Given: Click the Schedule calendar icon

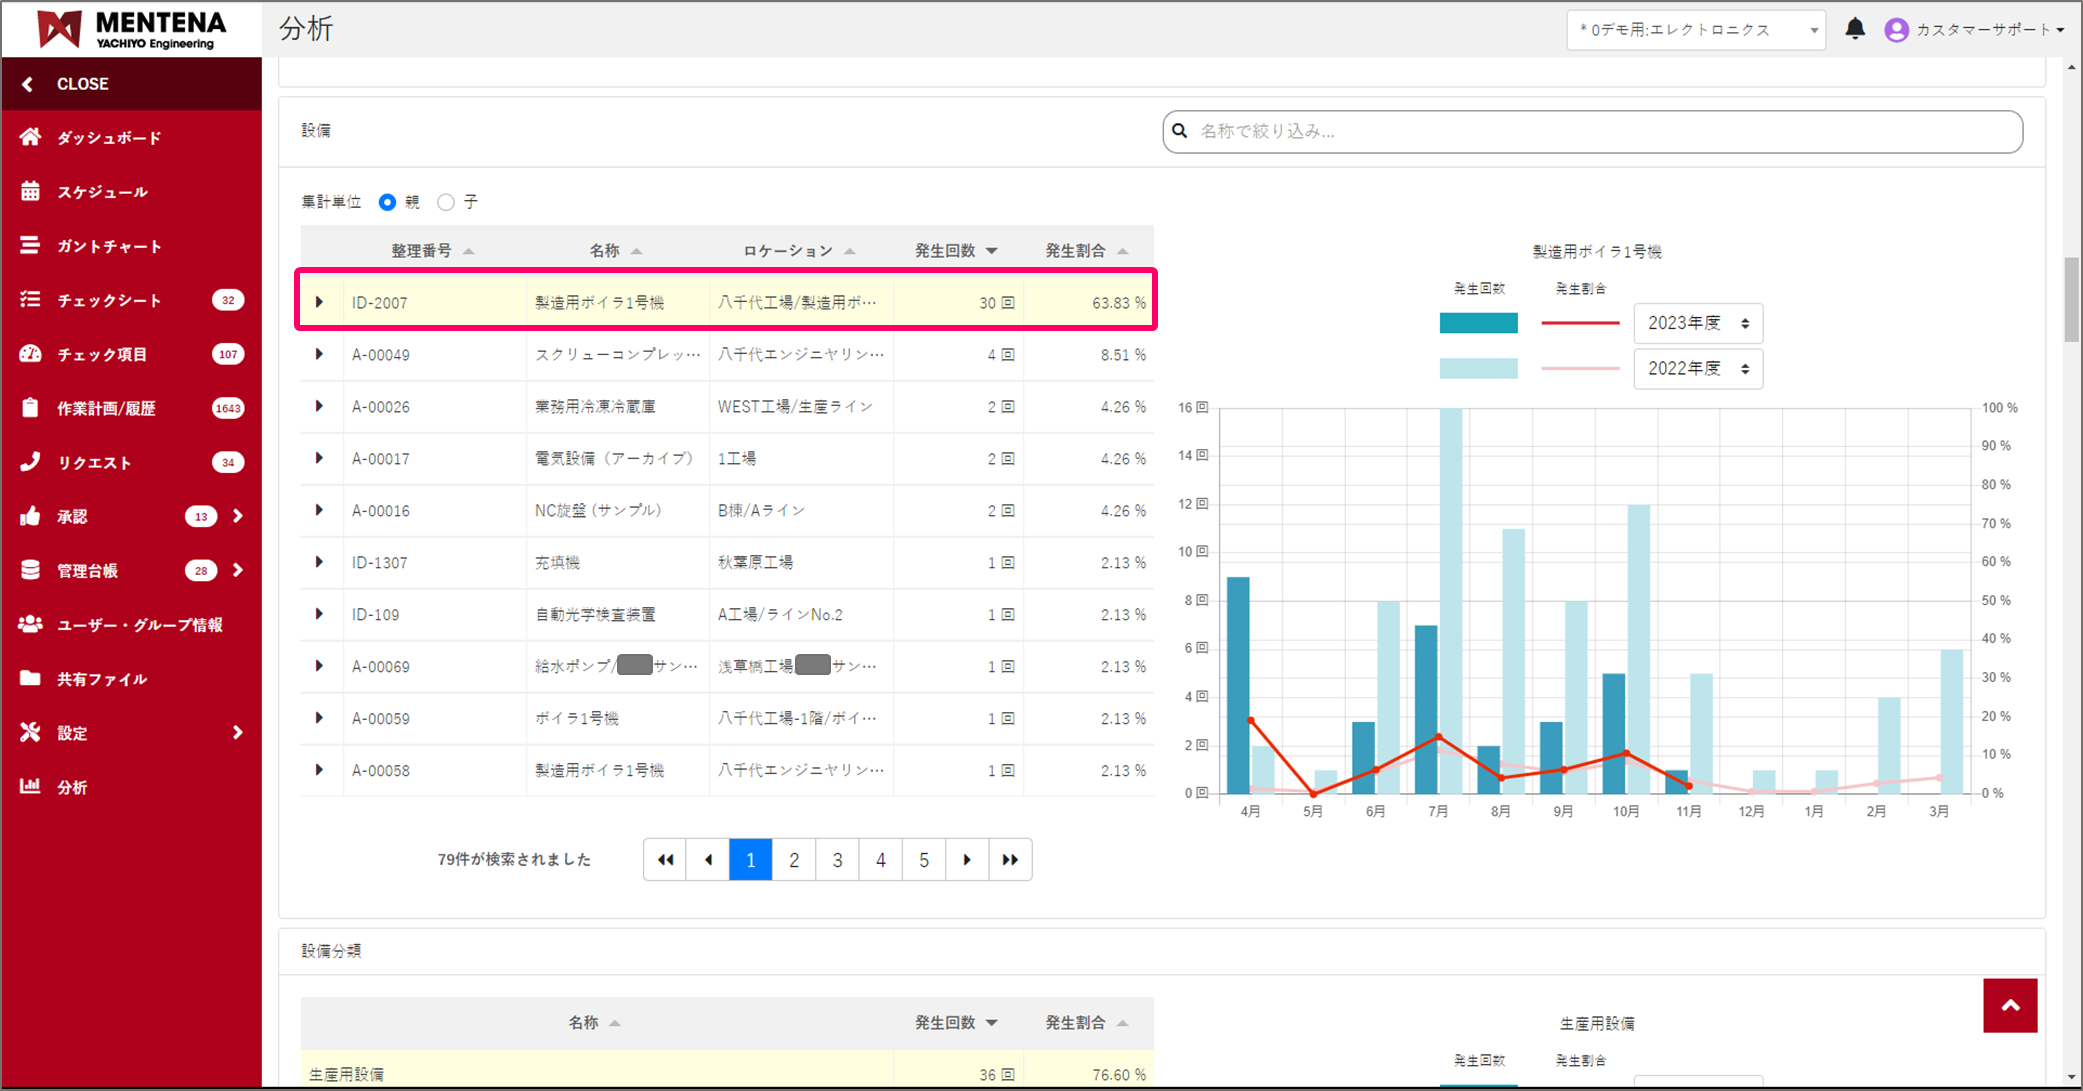Looking at the screenshot, I should tap(31, 191).
